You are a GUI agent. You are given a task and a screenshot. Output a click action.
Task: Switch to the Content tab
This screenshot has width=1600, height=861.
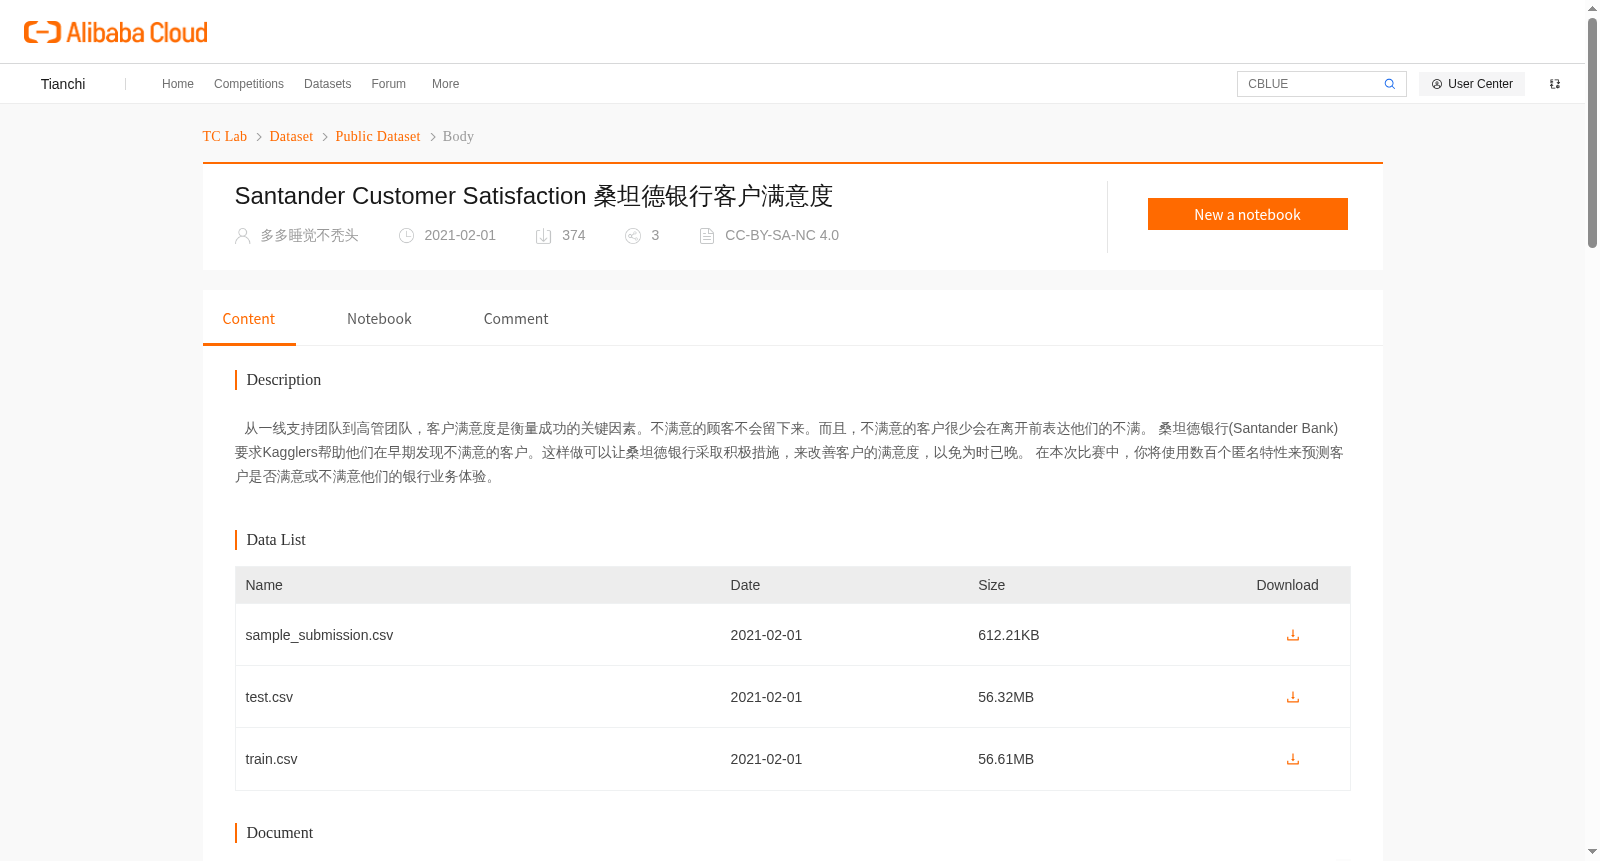tap(249, 318)
